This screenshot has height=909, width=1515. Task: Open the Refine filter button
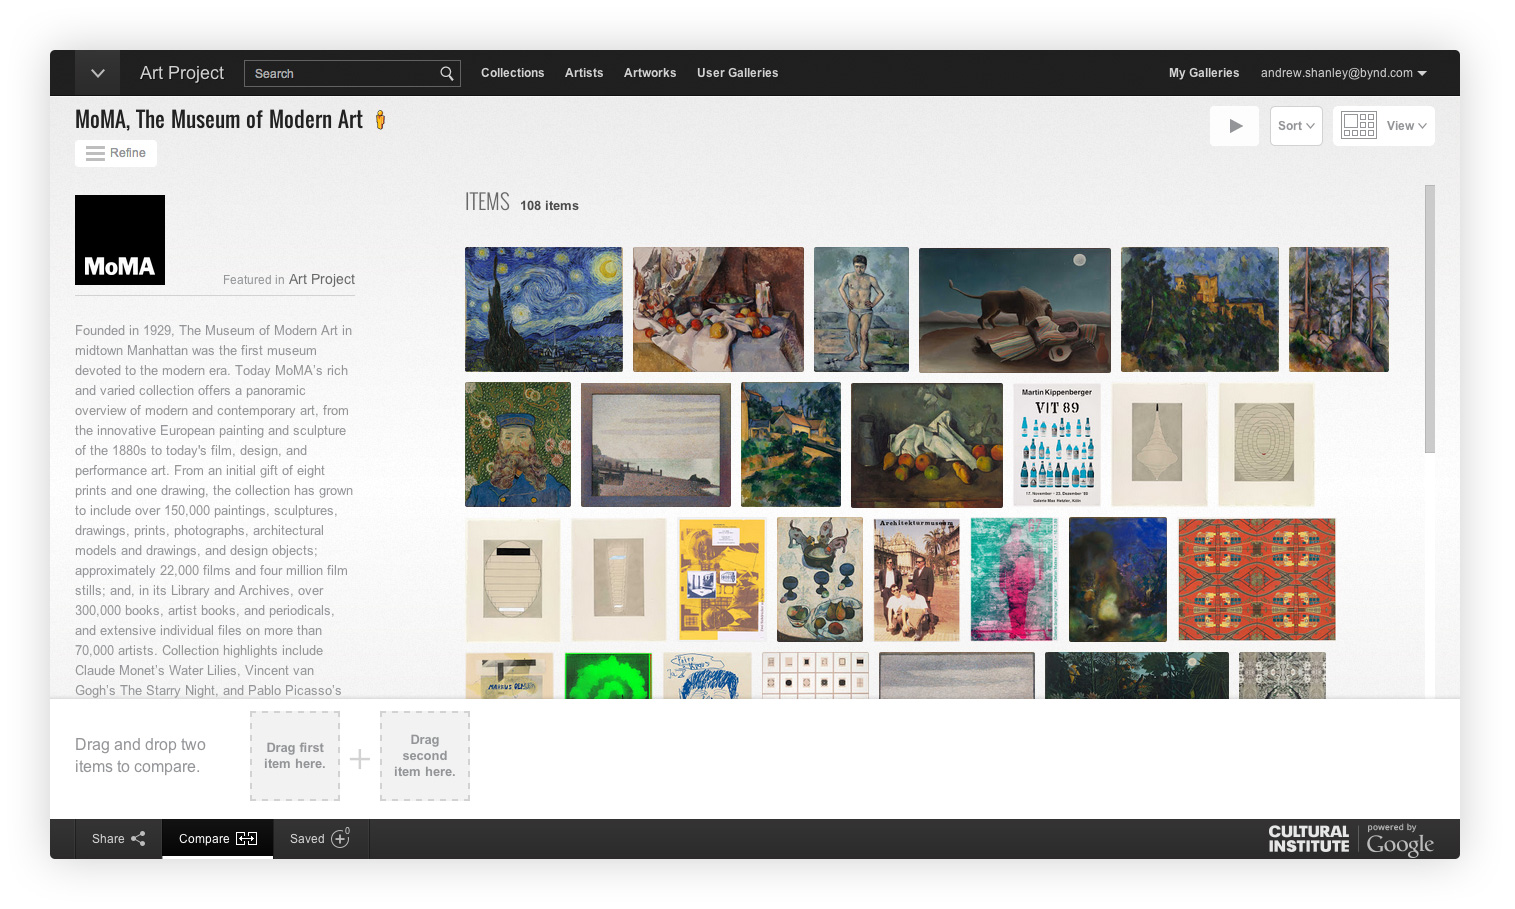click(x=116, y=153)
